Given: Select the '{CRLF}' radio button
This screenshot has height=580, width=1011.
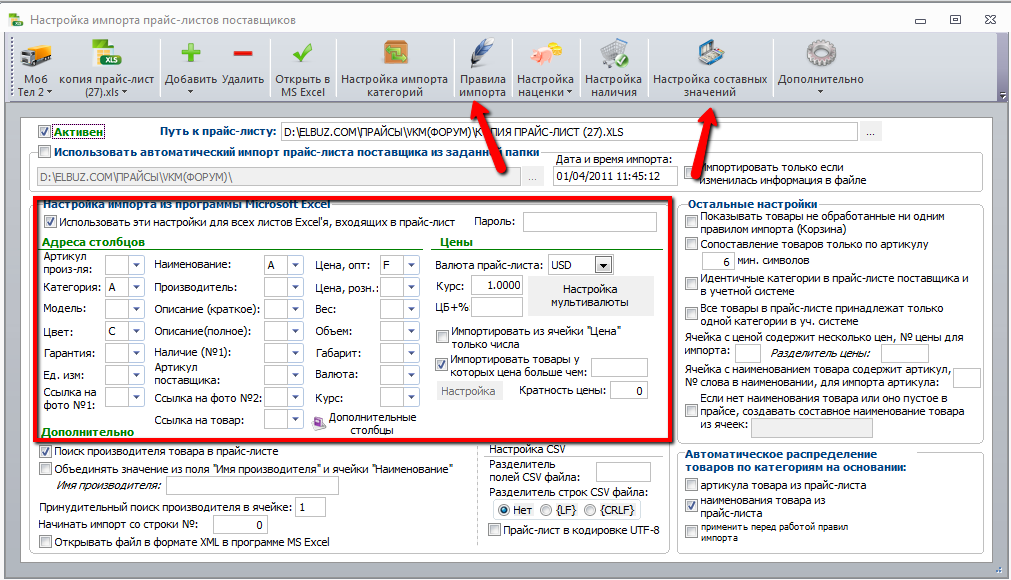Looking at the screenshot, I should pos(590,510).
